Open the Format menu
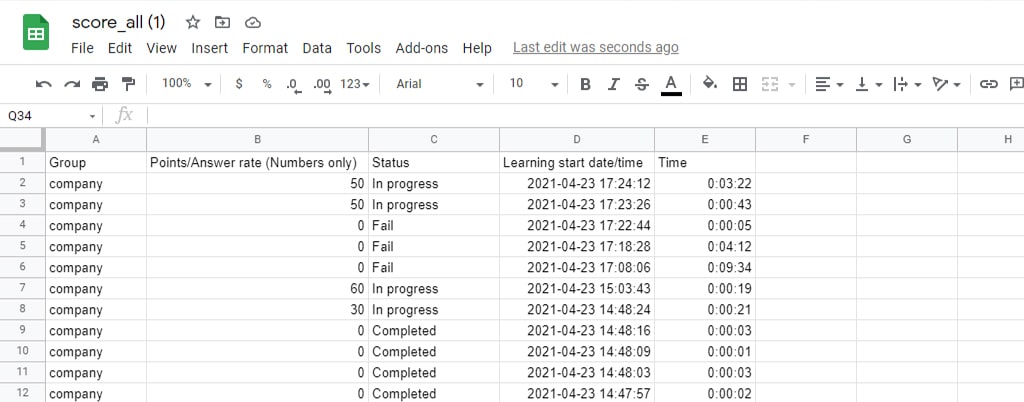1024x402 pixels. (265, 48)
